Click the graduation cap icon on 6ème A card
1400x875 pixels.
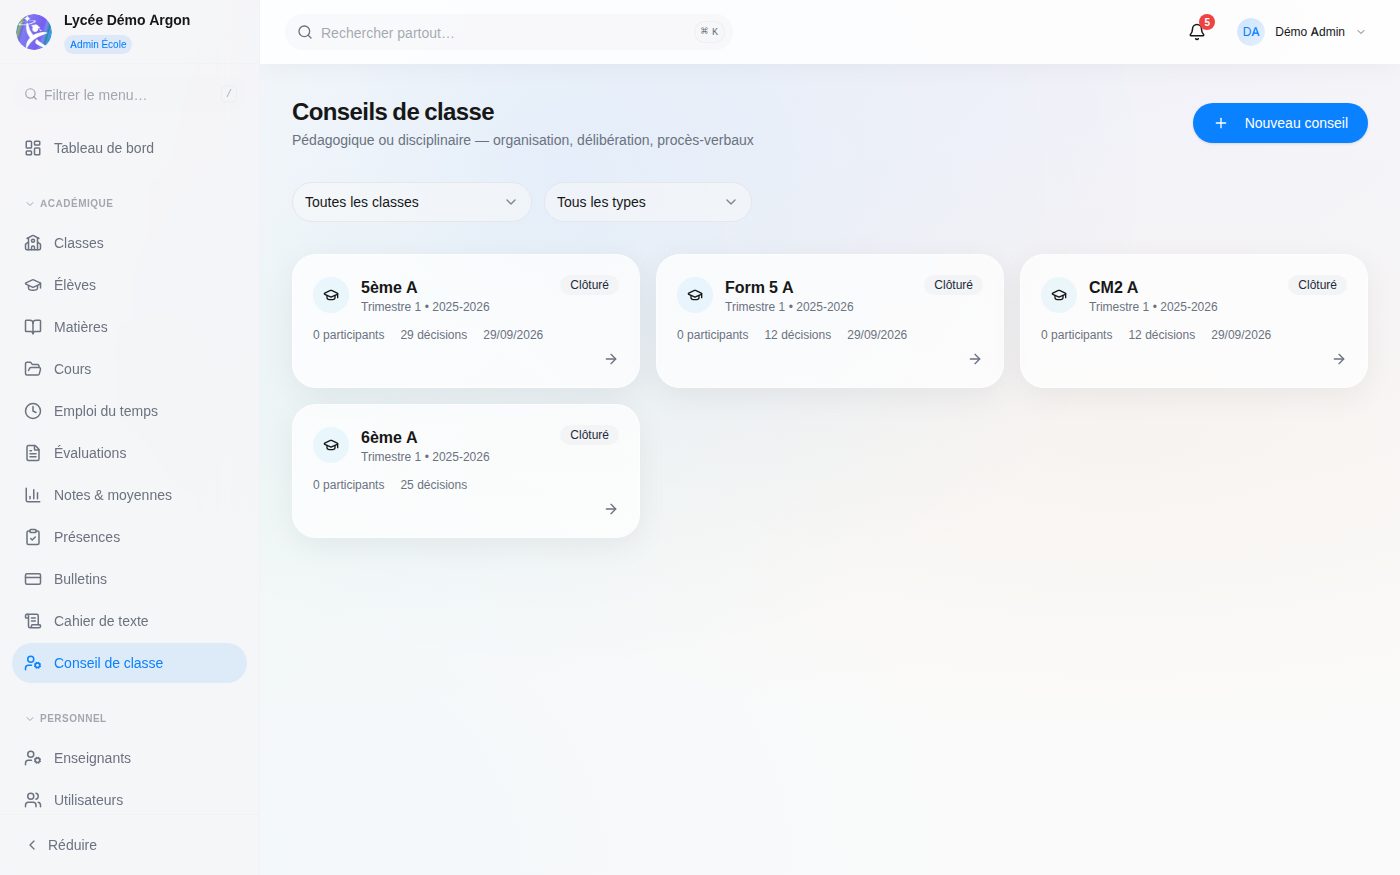(x=331, y=445)
